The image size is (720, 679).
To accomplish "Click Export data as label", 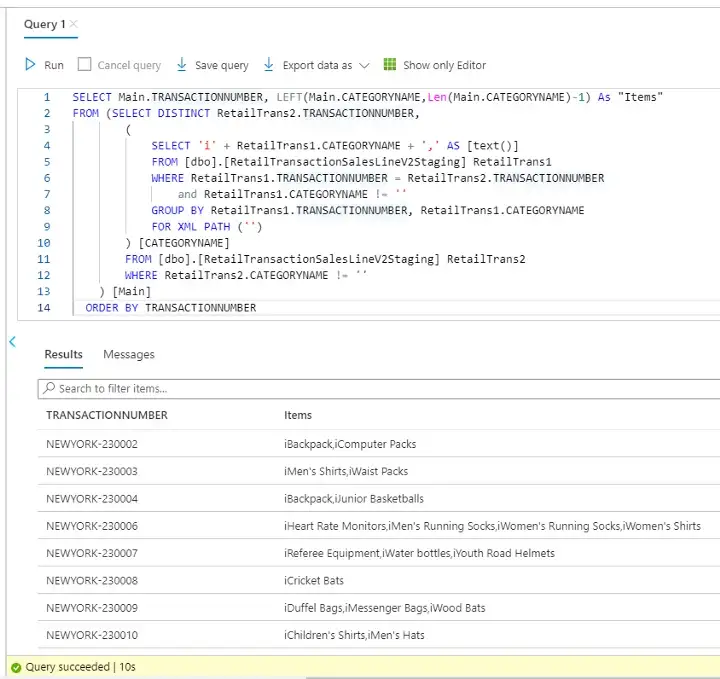I will pos(317,66).
